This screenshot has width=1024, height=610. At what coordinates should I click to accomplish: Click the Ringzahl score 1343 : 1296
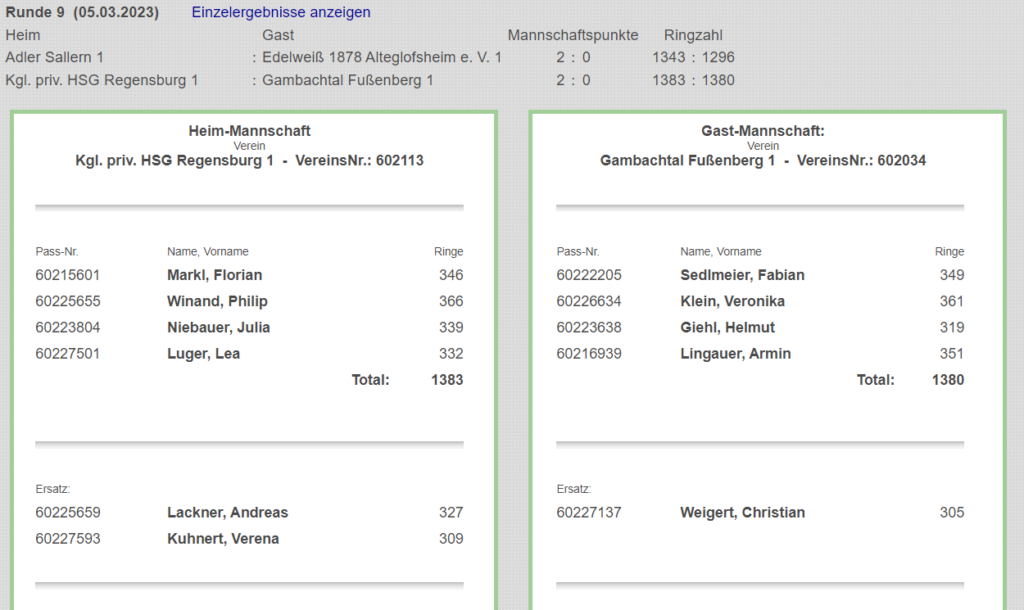[x=693, y=58]
